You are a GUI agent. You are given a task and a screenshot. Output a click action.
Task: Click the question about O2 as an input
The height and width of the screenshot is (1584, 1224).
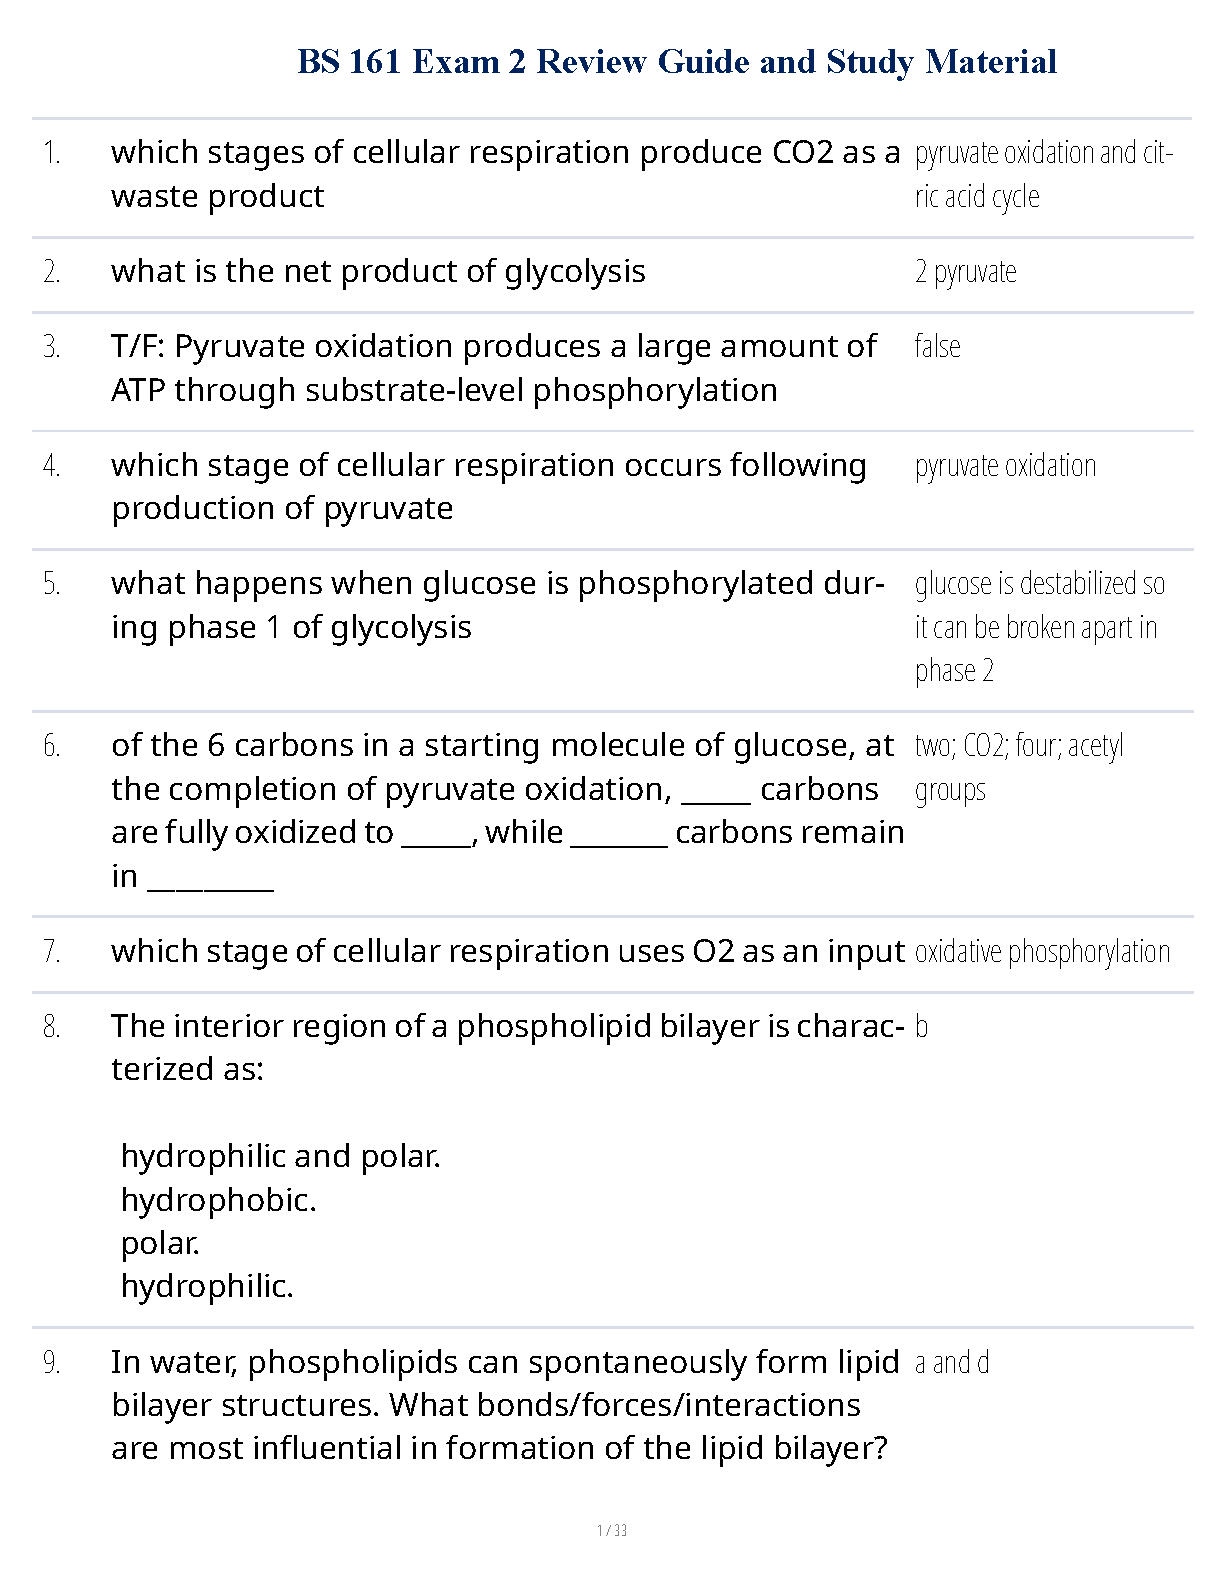(507, 952)
